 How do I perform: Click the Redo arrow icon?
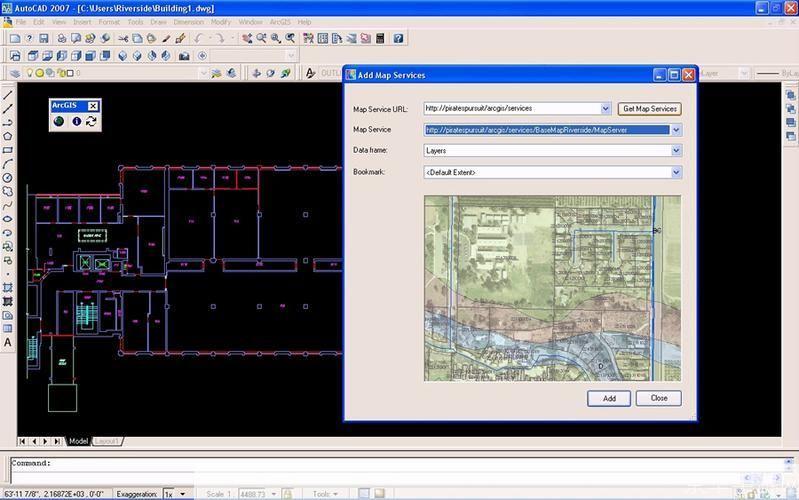coord(220,38)
